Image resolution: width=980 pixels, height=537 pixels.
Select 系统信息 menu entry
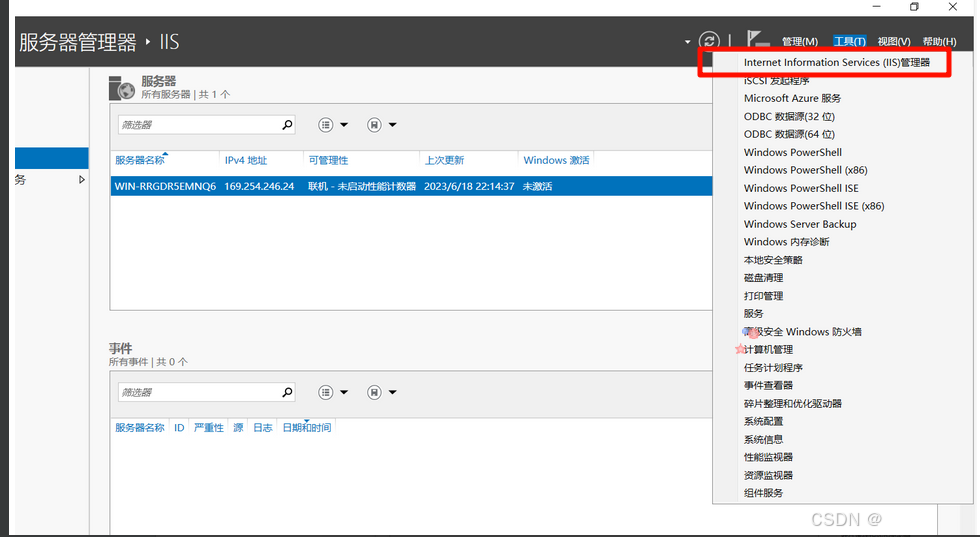coord(763,439)
